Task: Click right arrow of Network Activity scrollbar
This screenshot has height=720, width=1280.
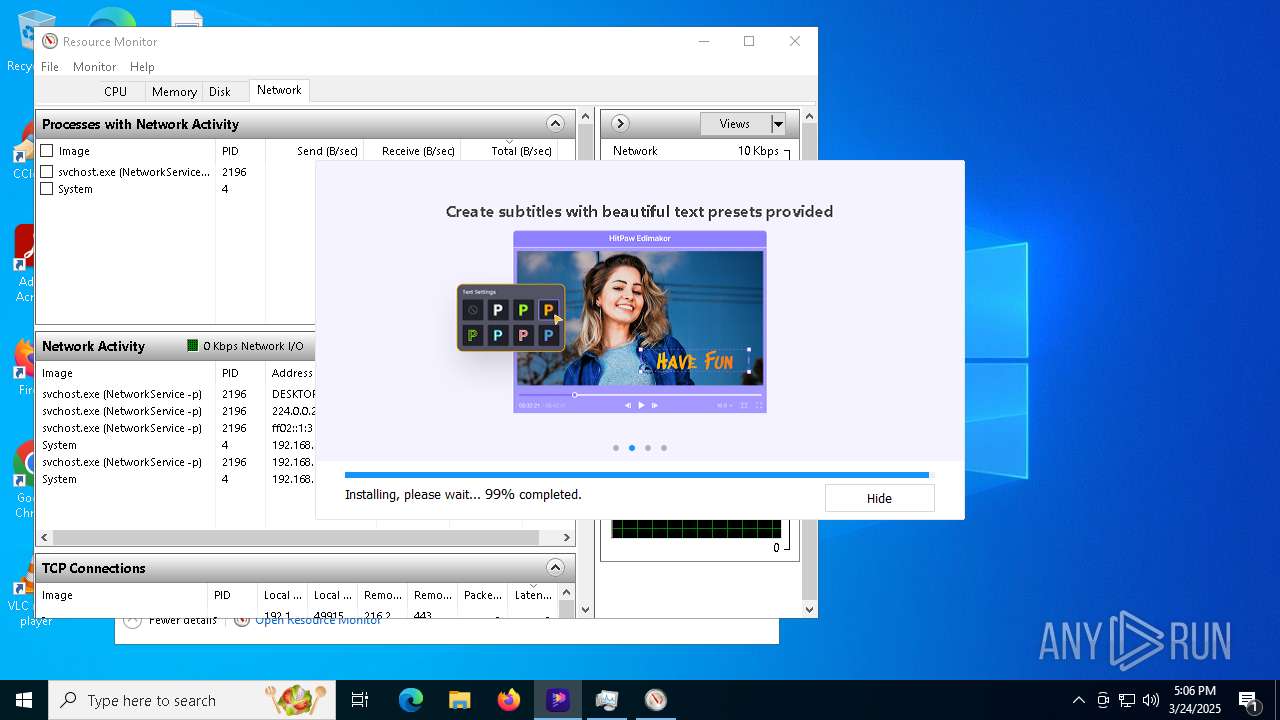Action: click(x=566, y=537)
